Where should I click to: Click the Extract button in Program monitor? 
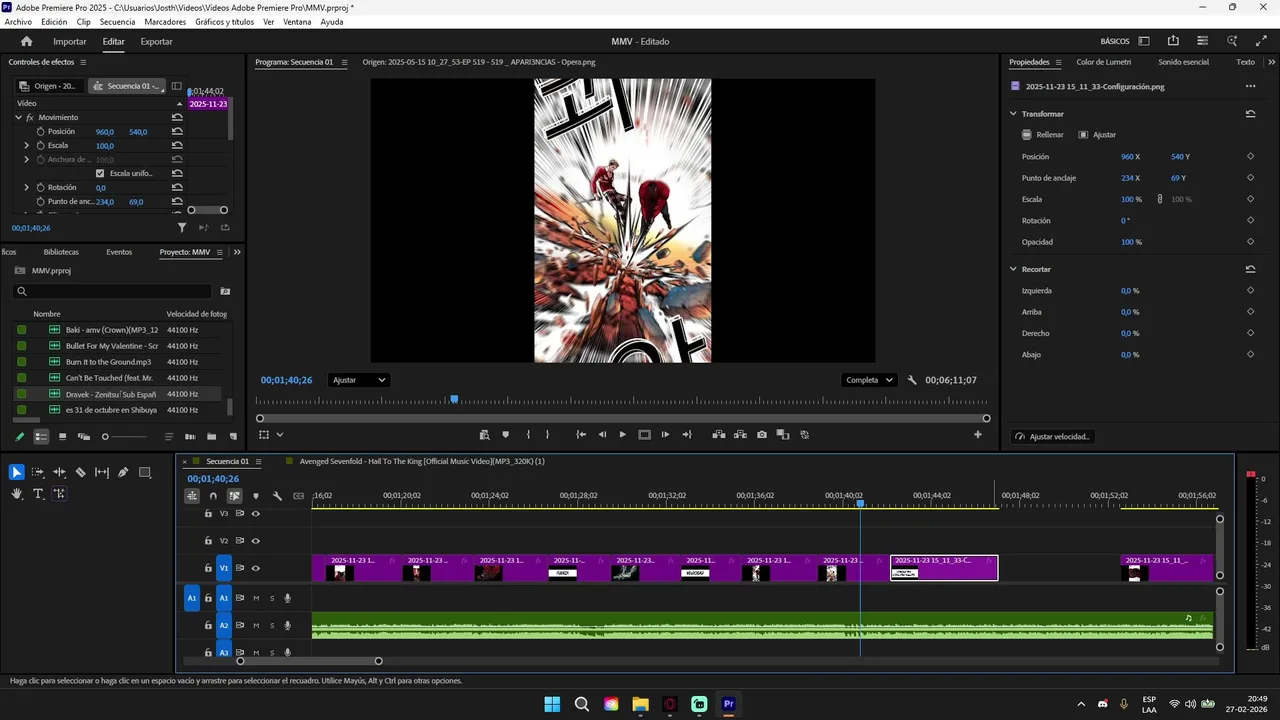[740, 435]
